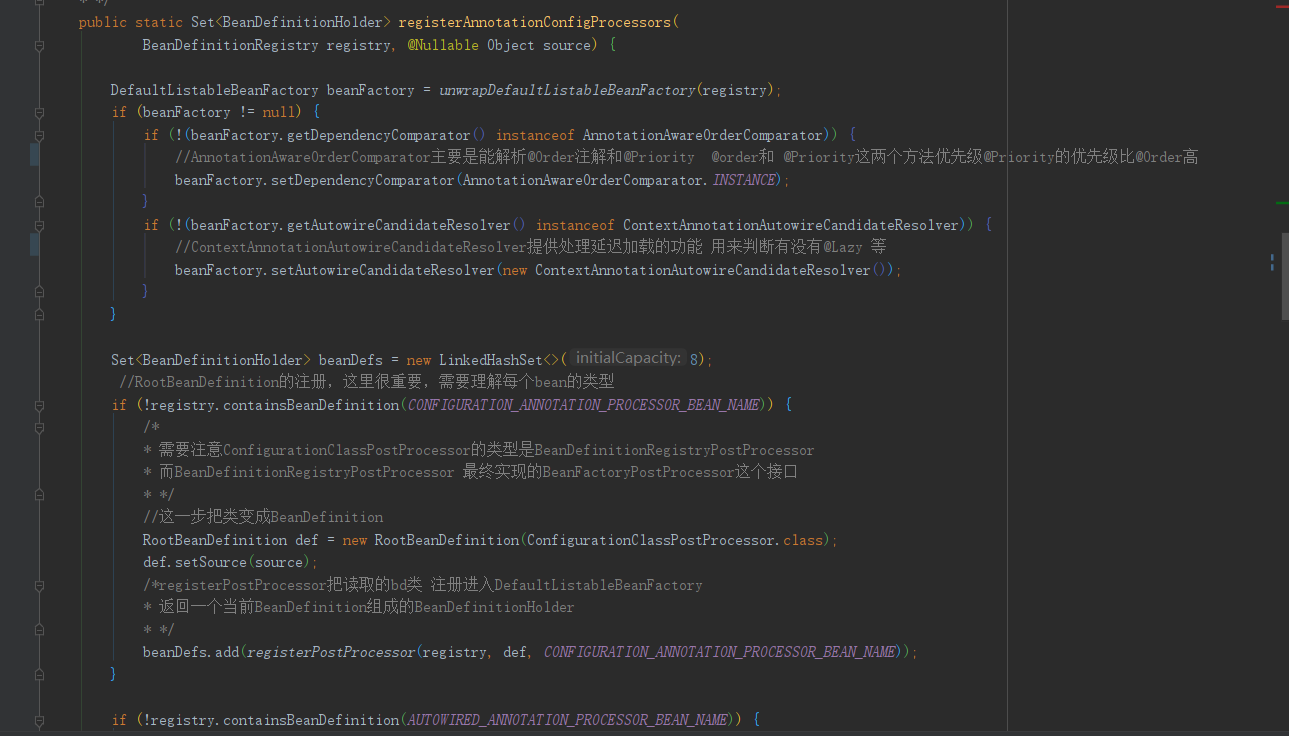This screenshot has height=736, width=1289.
Task: Click the INSTANCE constant
Action: (x=745, y=180)
